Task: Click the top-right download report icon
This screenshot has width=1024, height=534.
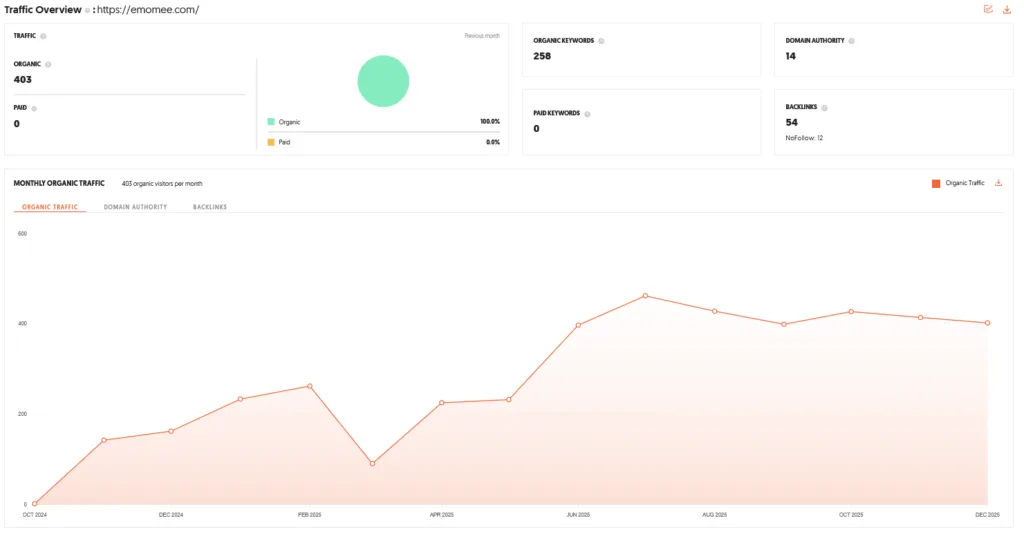Action: [1006, 9]
